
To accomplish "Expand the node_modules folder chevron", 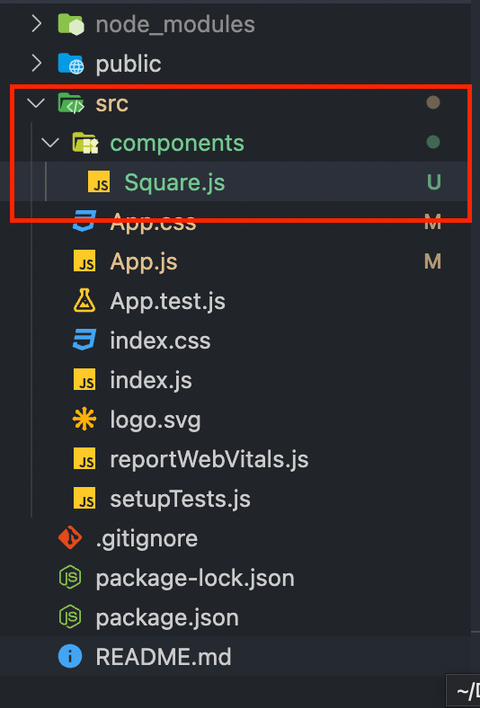I will tap(36, 24).
